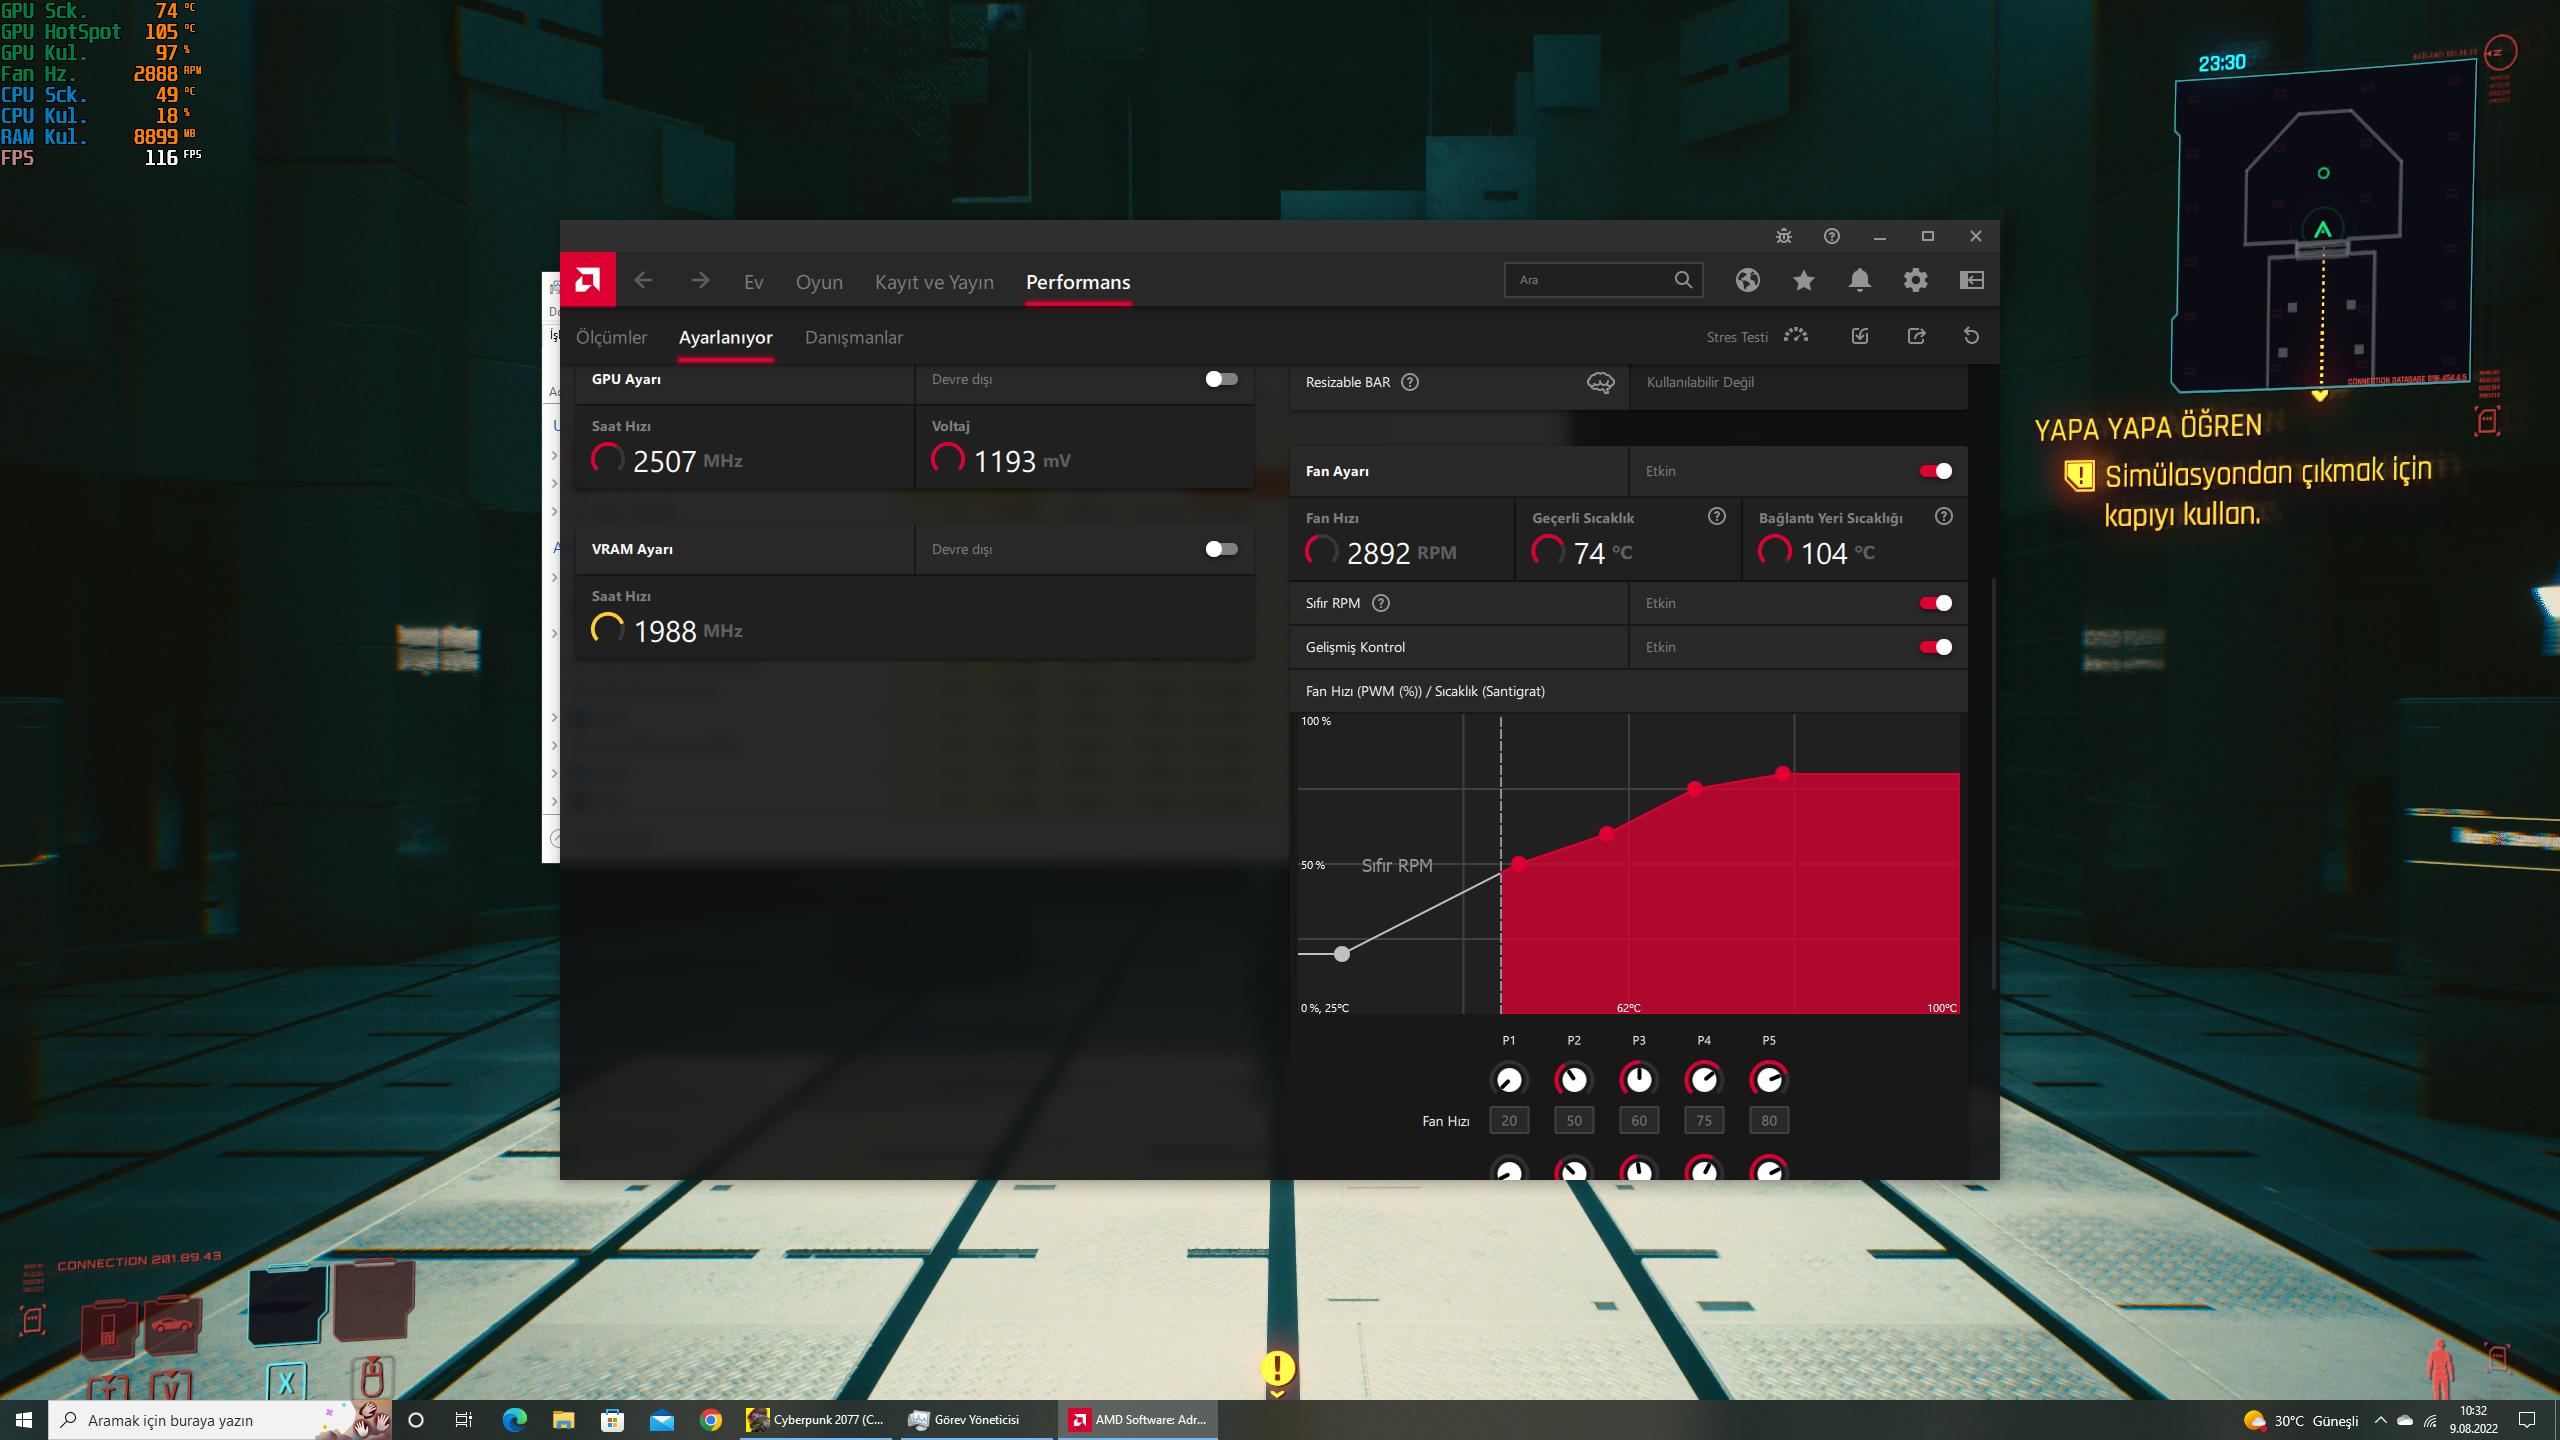Open notifications bell icon
This screenshot has width=2560, height=1440.
pyautogui.click(x=1859, y=280)
